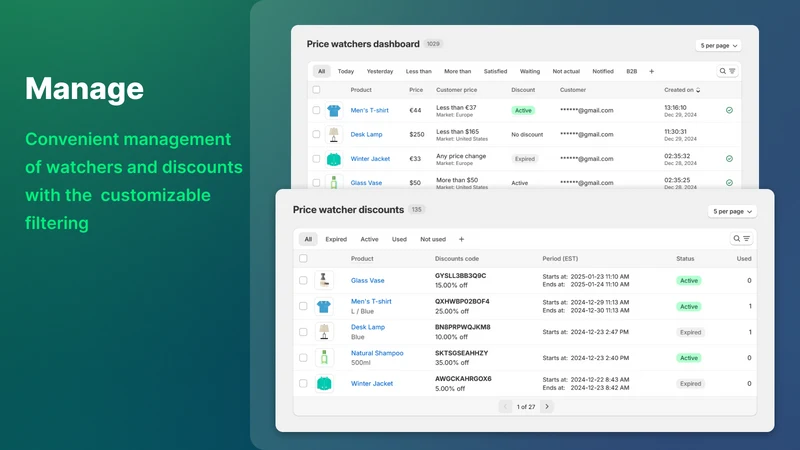Click discount code SKTSGSEAHHZY
This screenshot has height=450, width=800.
(x=461, y=353)
